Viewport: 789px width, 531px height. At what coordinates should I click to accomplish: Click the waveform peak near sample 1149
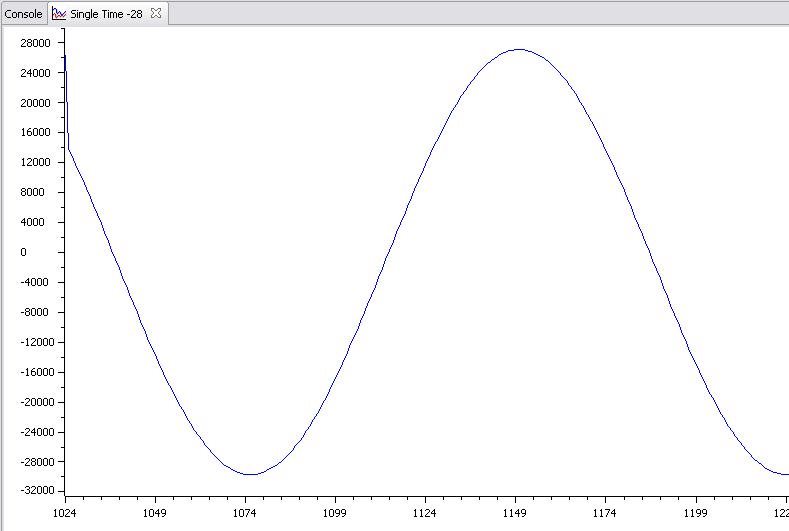(519, 49)
